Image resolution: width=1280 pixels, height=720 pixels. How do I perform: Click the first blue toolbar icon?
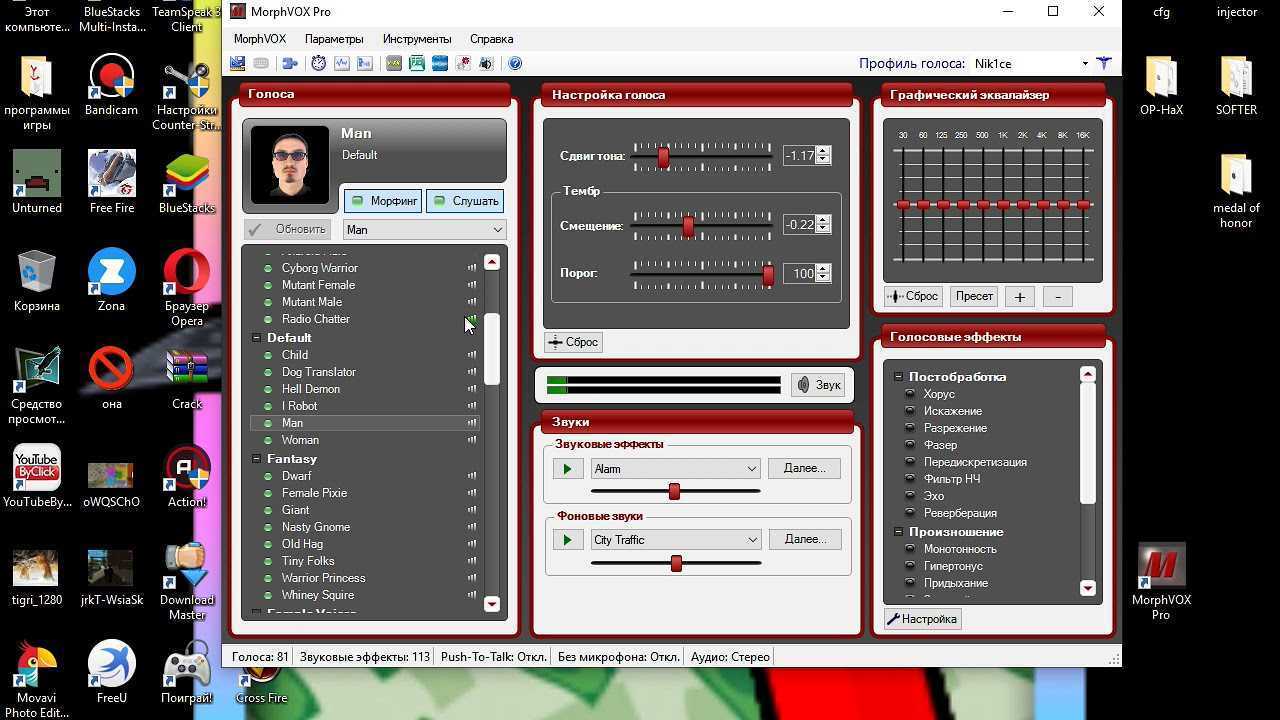click(x=237, y=63)
